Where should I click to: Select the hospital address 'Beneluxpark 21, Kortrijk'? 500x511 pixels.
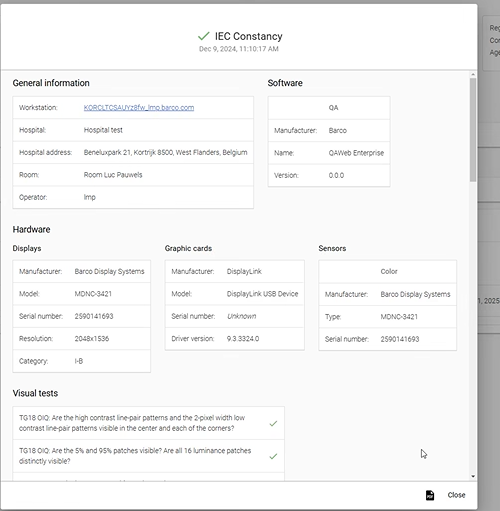165,152
